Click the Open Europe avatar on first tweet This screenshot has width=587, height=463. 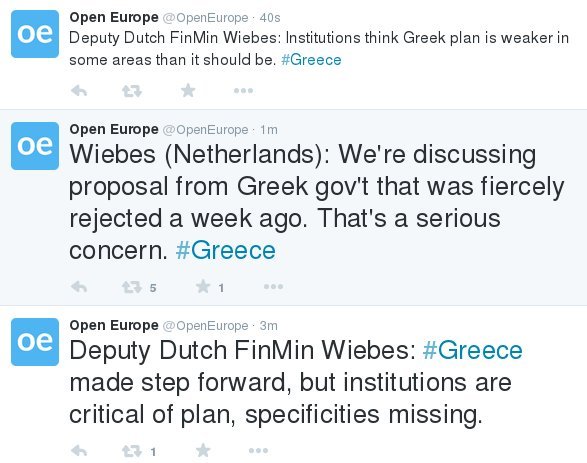[x=35, y=34]
